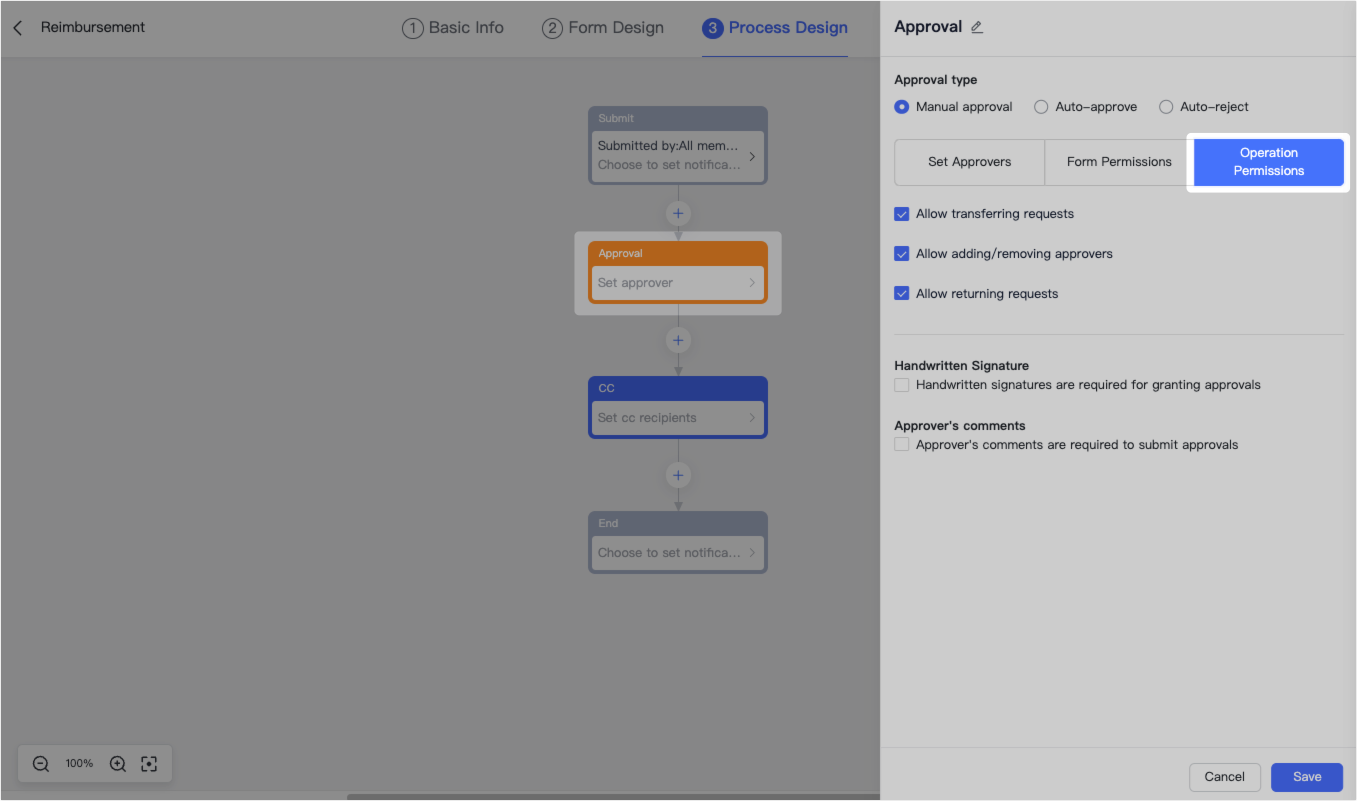Select Auto-reject type

(x=1166, y=107)
